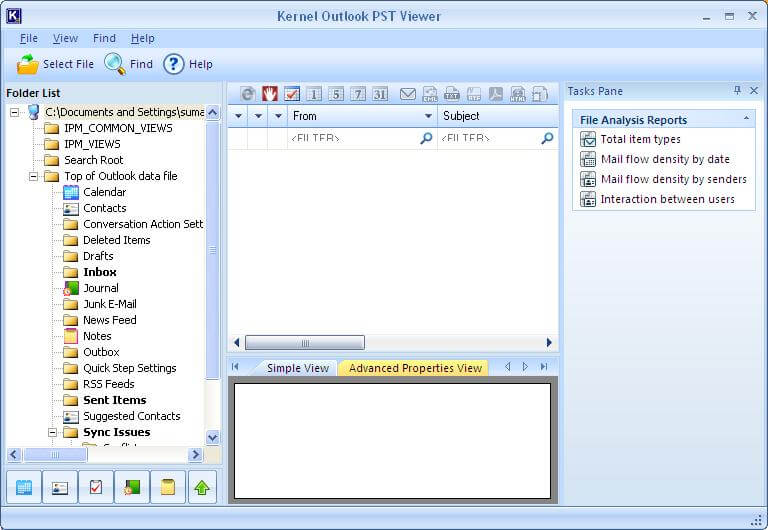Select the 31 day view icon

click(x=380, y=94)
